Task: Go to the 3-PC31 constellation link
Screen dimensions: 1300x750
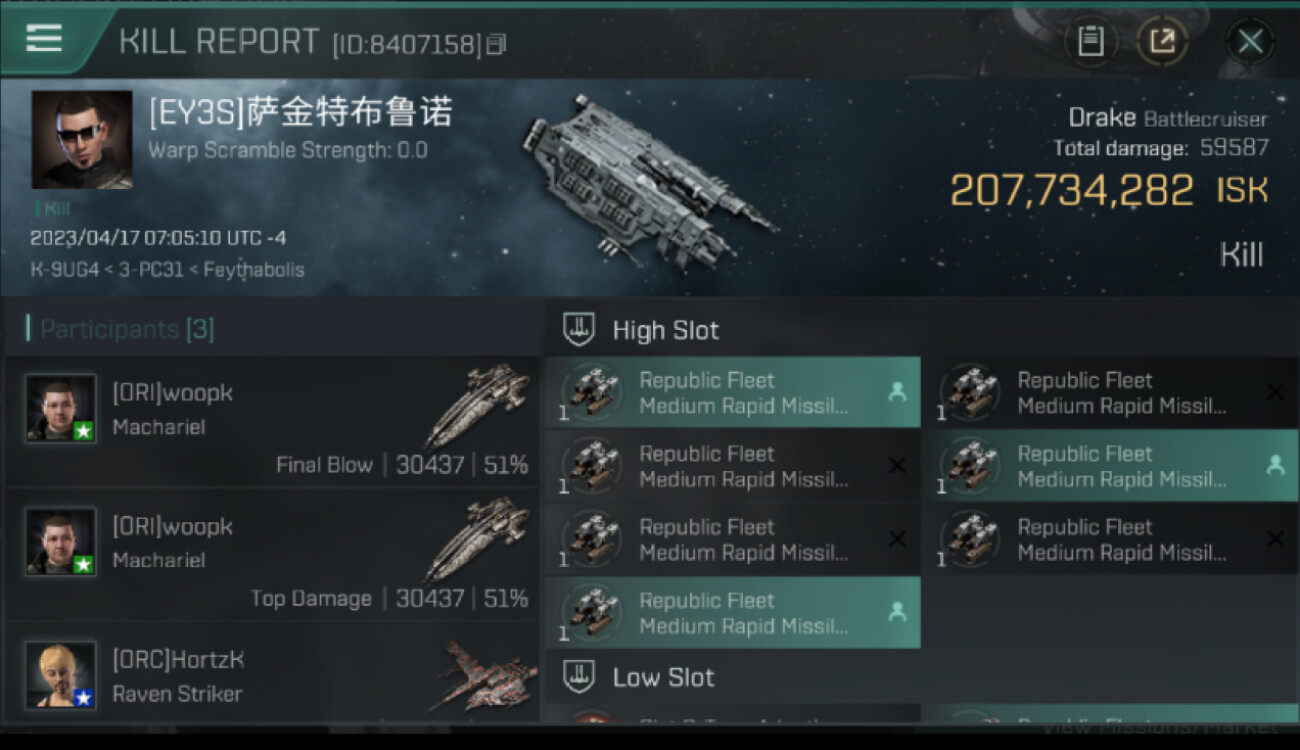Action: point(150,270)
